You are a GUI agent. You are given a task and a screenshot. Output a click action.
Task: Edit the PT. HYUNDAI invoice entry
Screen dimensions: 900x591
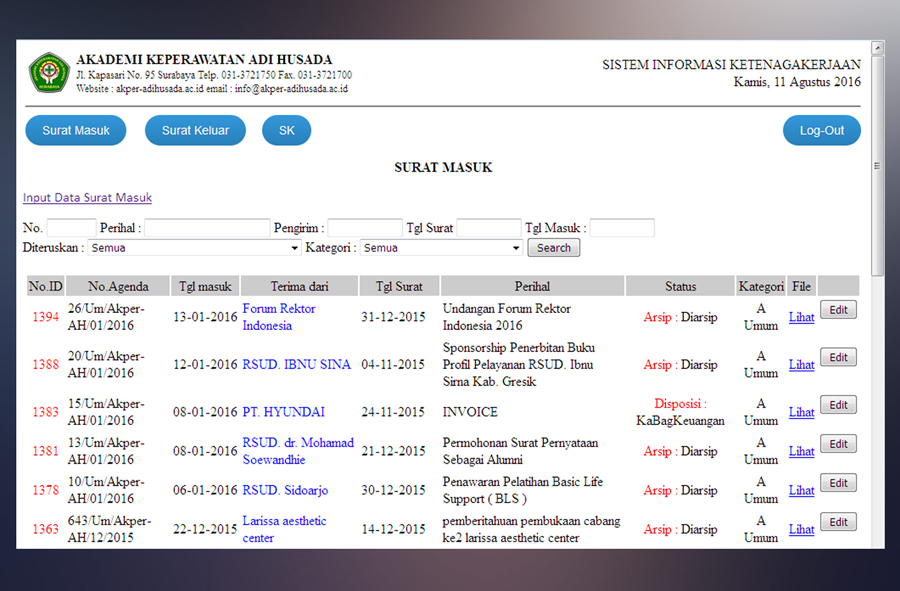838,405
